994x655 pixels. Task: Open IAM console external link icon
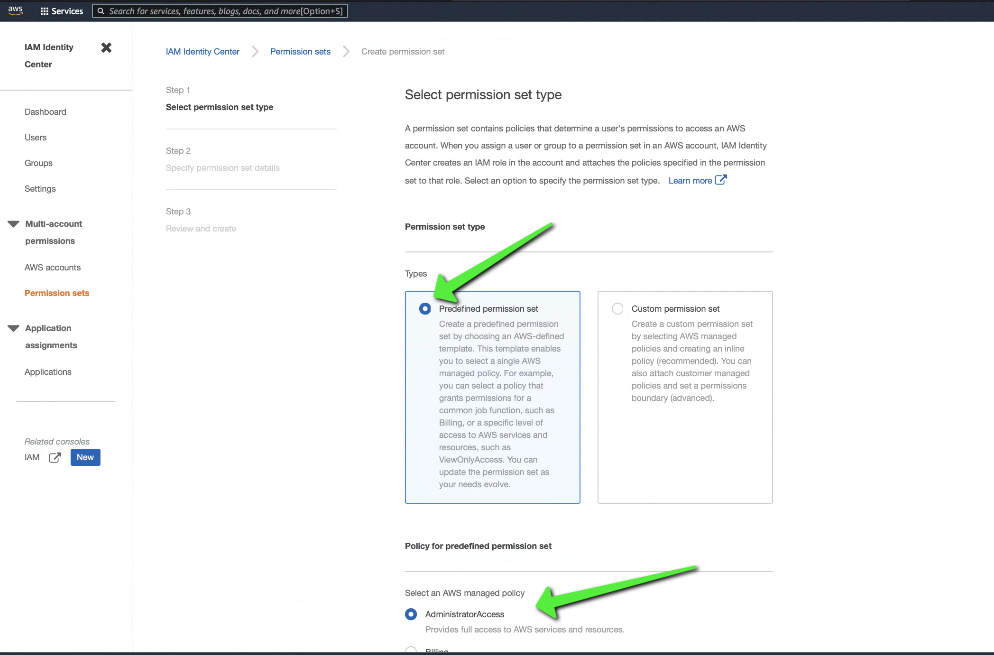[55, 457]
